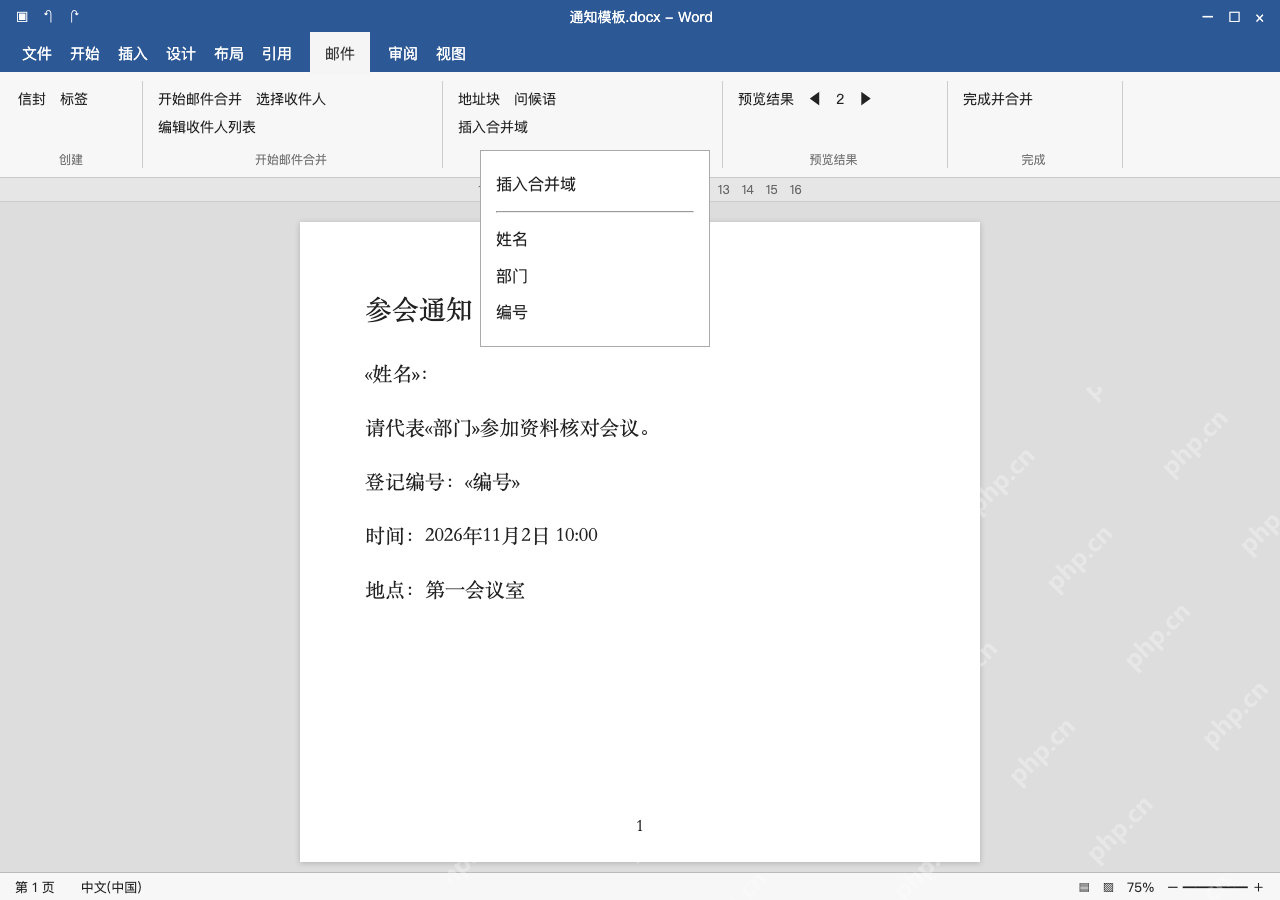Open the 开始 tab
This screenshot has width=1280, height=900.
[85, 53]
